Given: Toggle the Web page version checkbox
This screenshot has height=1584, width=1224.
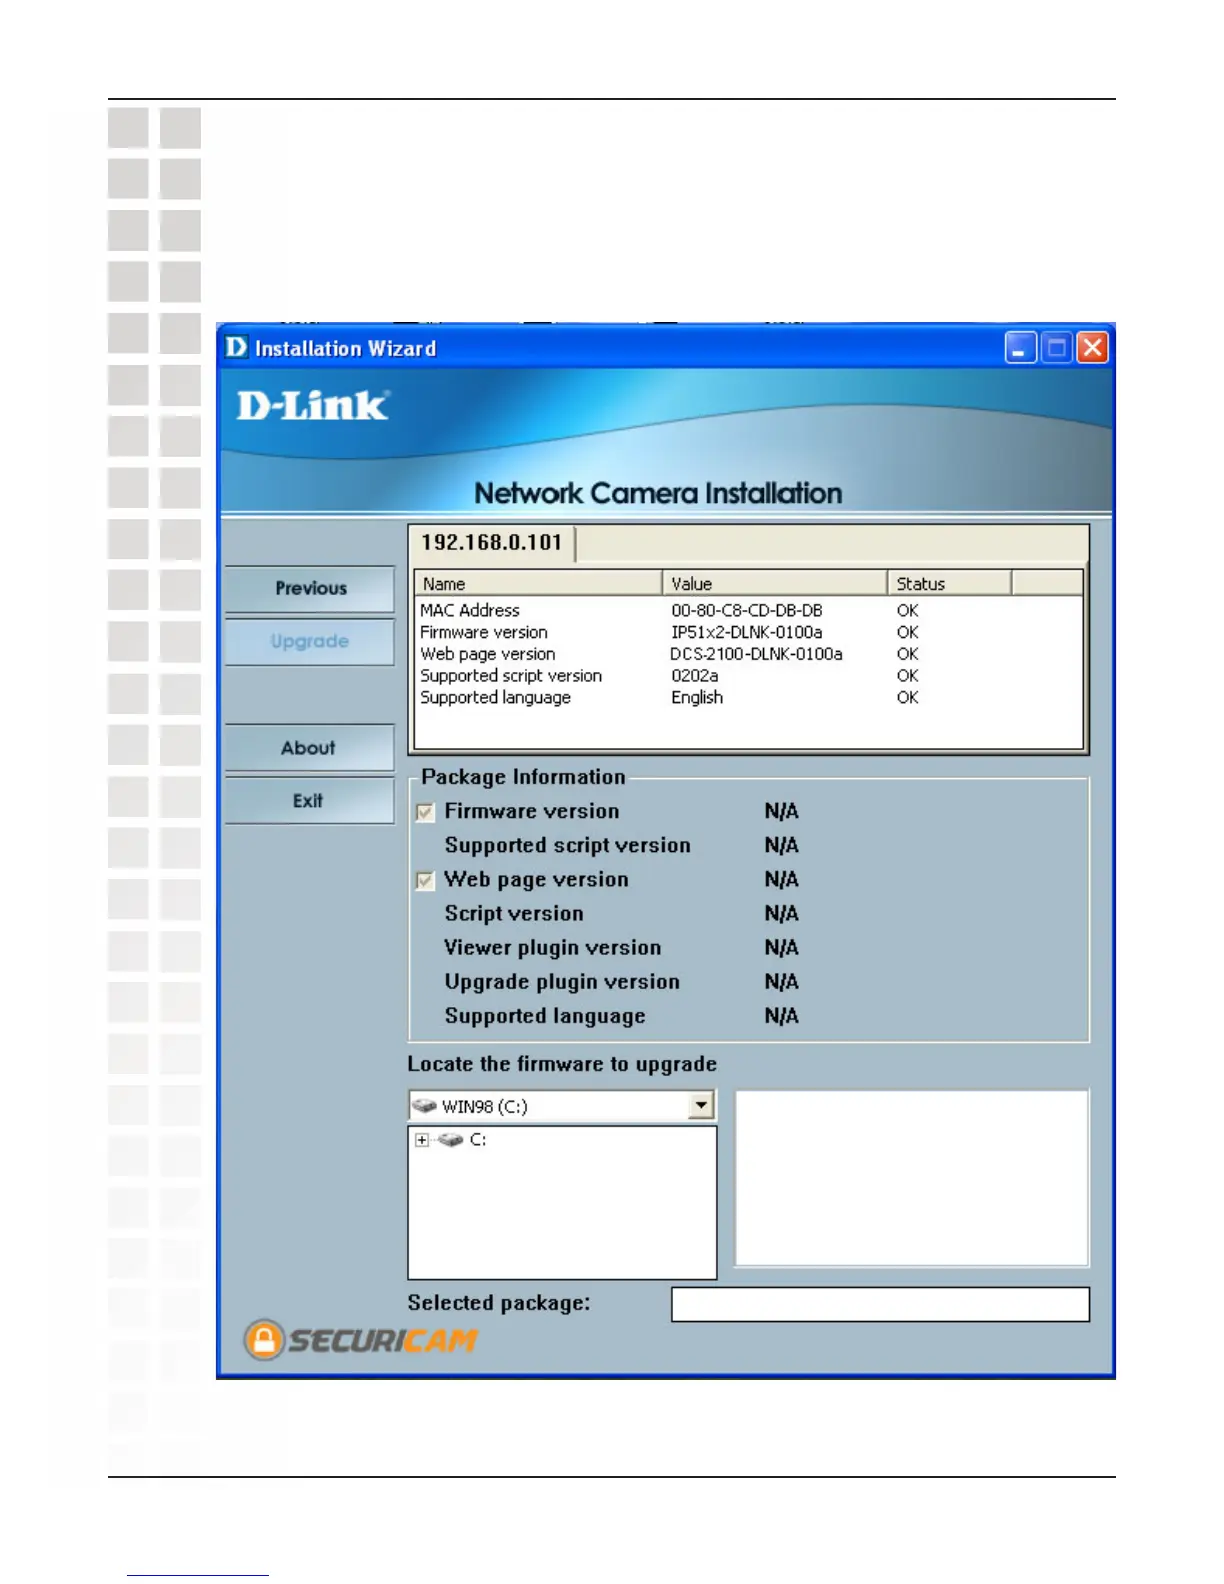Looking at the screenshot, I should point(426,880).
